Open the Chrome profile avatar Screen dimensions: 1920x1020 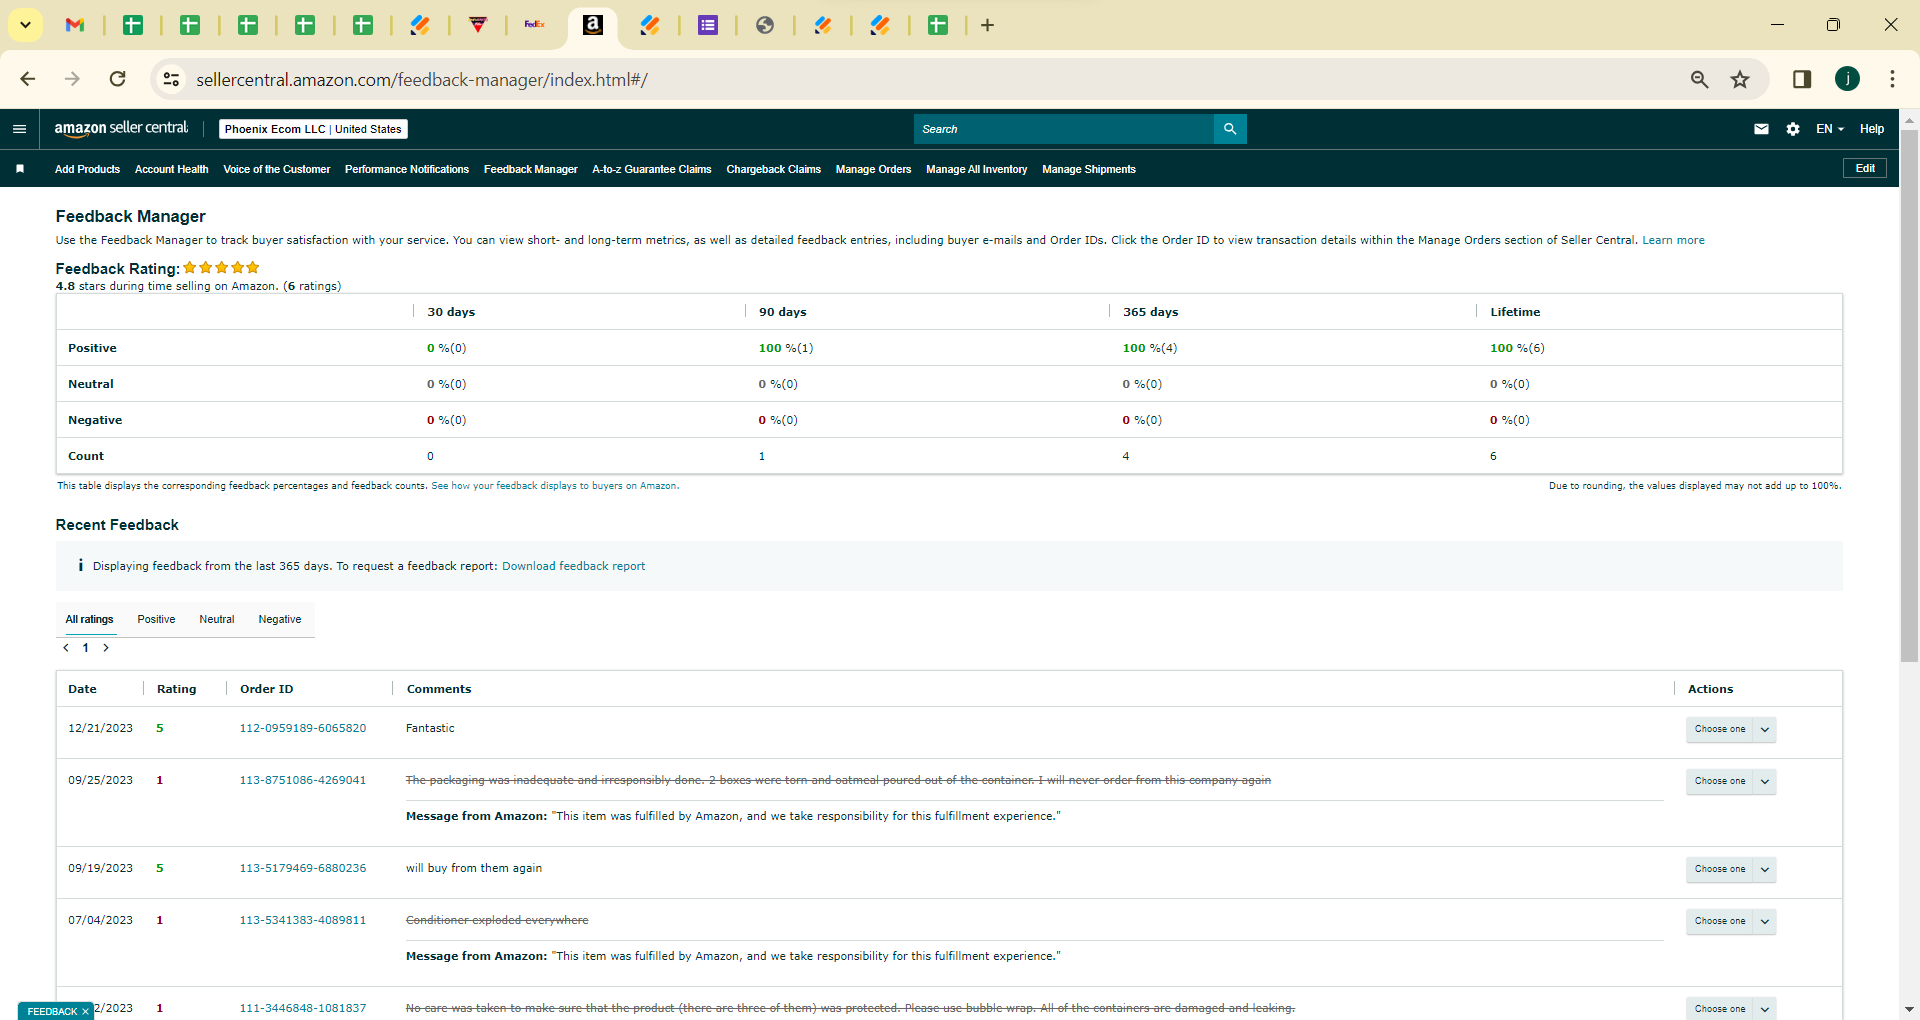coord(1847,79)
